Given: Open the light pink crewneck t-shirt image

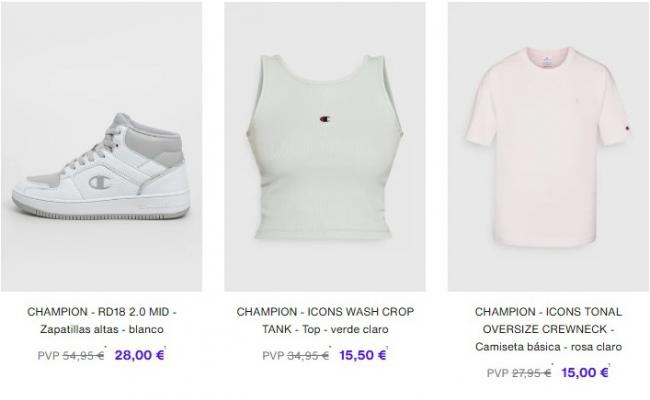Looking at the screenshot, I should [x=548, y=147].
